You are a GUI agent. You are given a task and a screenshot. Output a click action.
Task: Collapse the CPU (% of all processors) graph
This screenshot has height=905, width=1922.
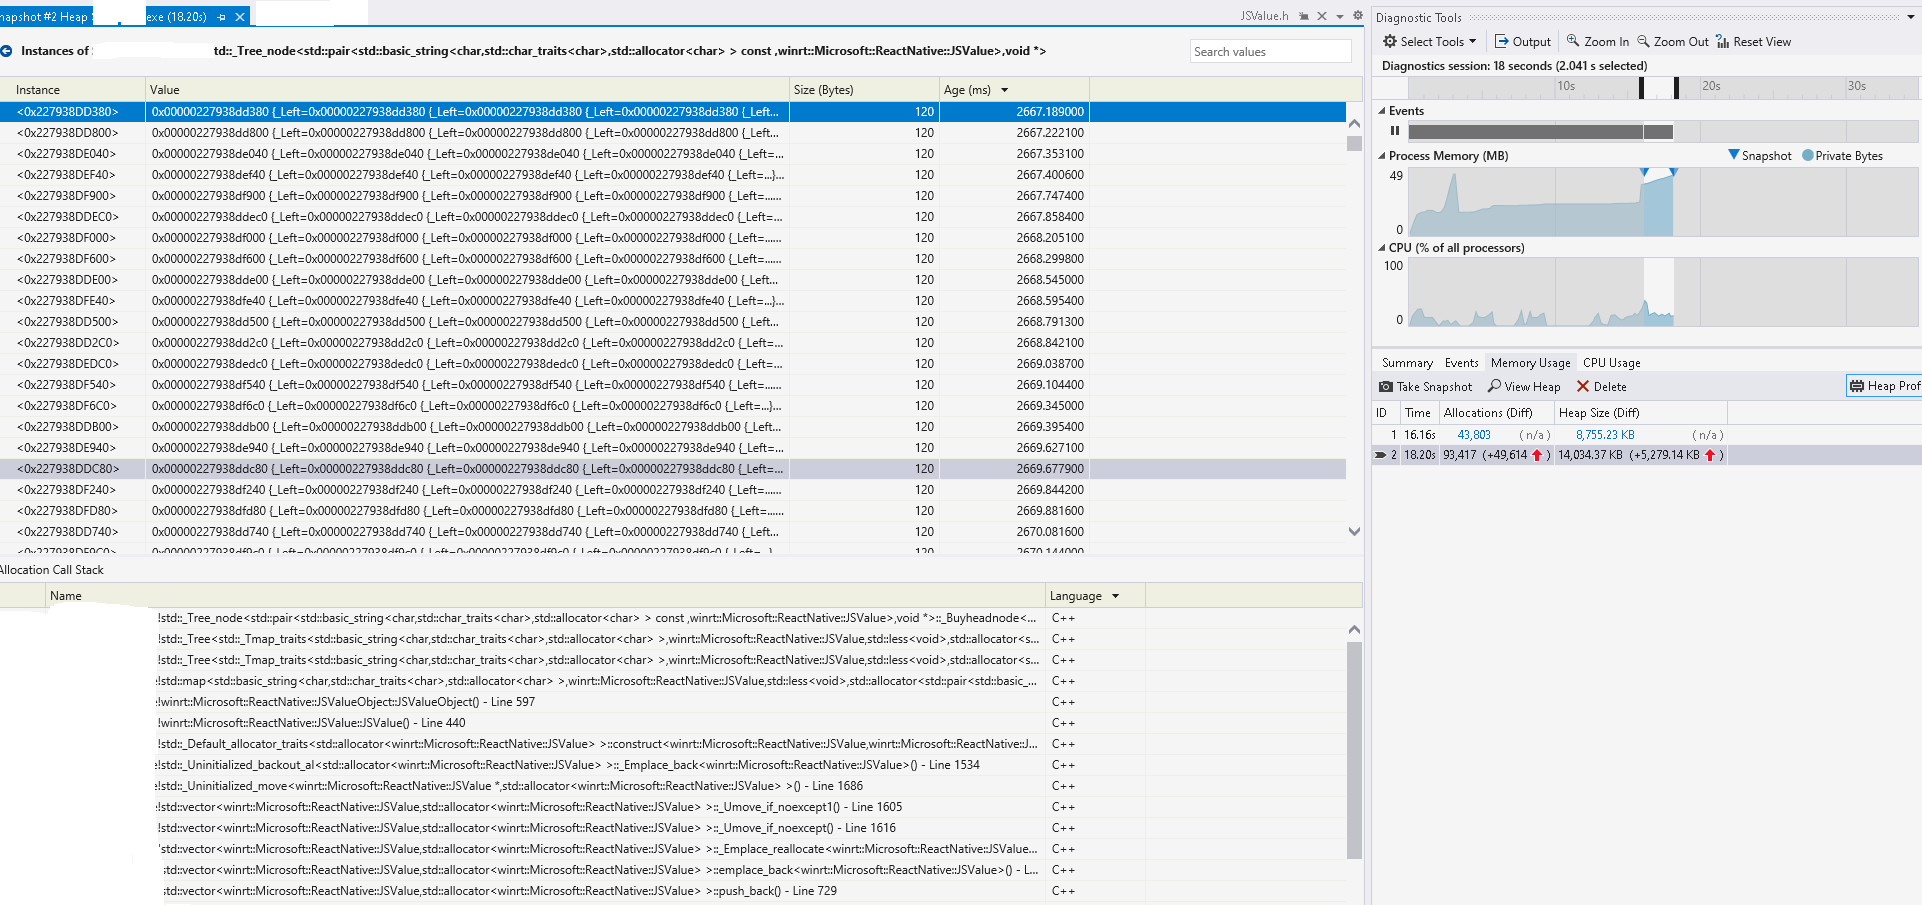(1382, 248)
